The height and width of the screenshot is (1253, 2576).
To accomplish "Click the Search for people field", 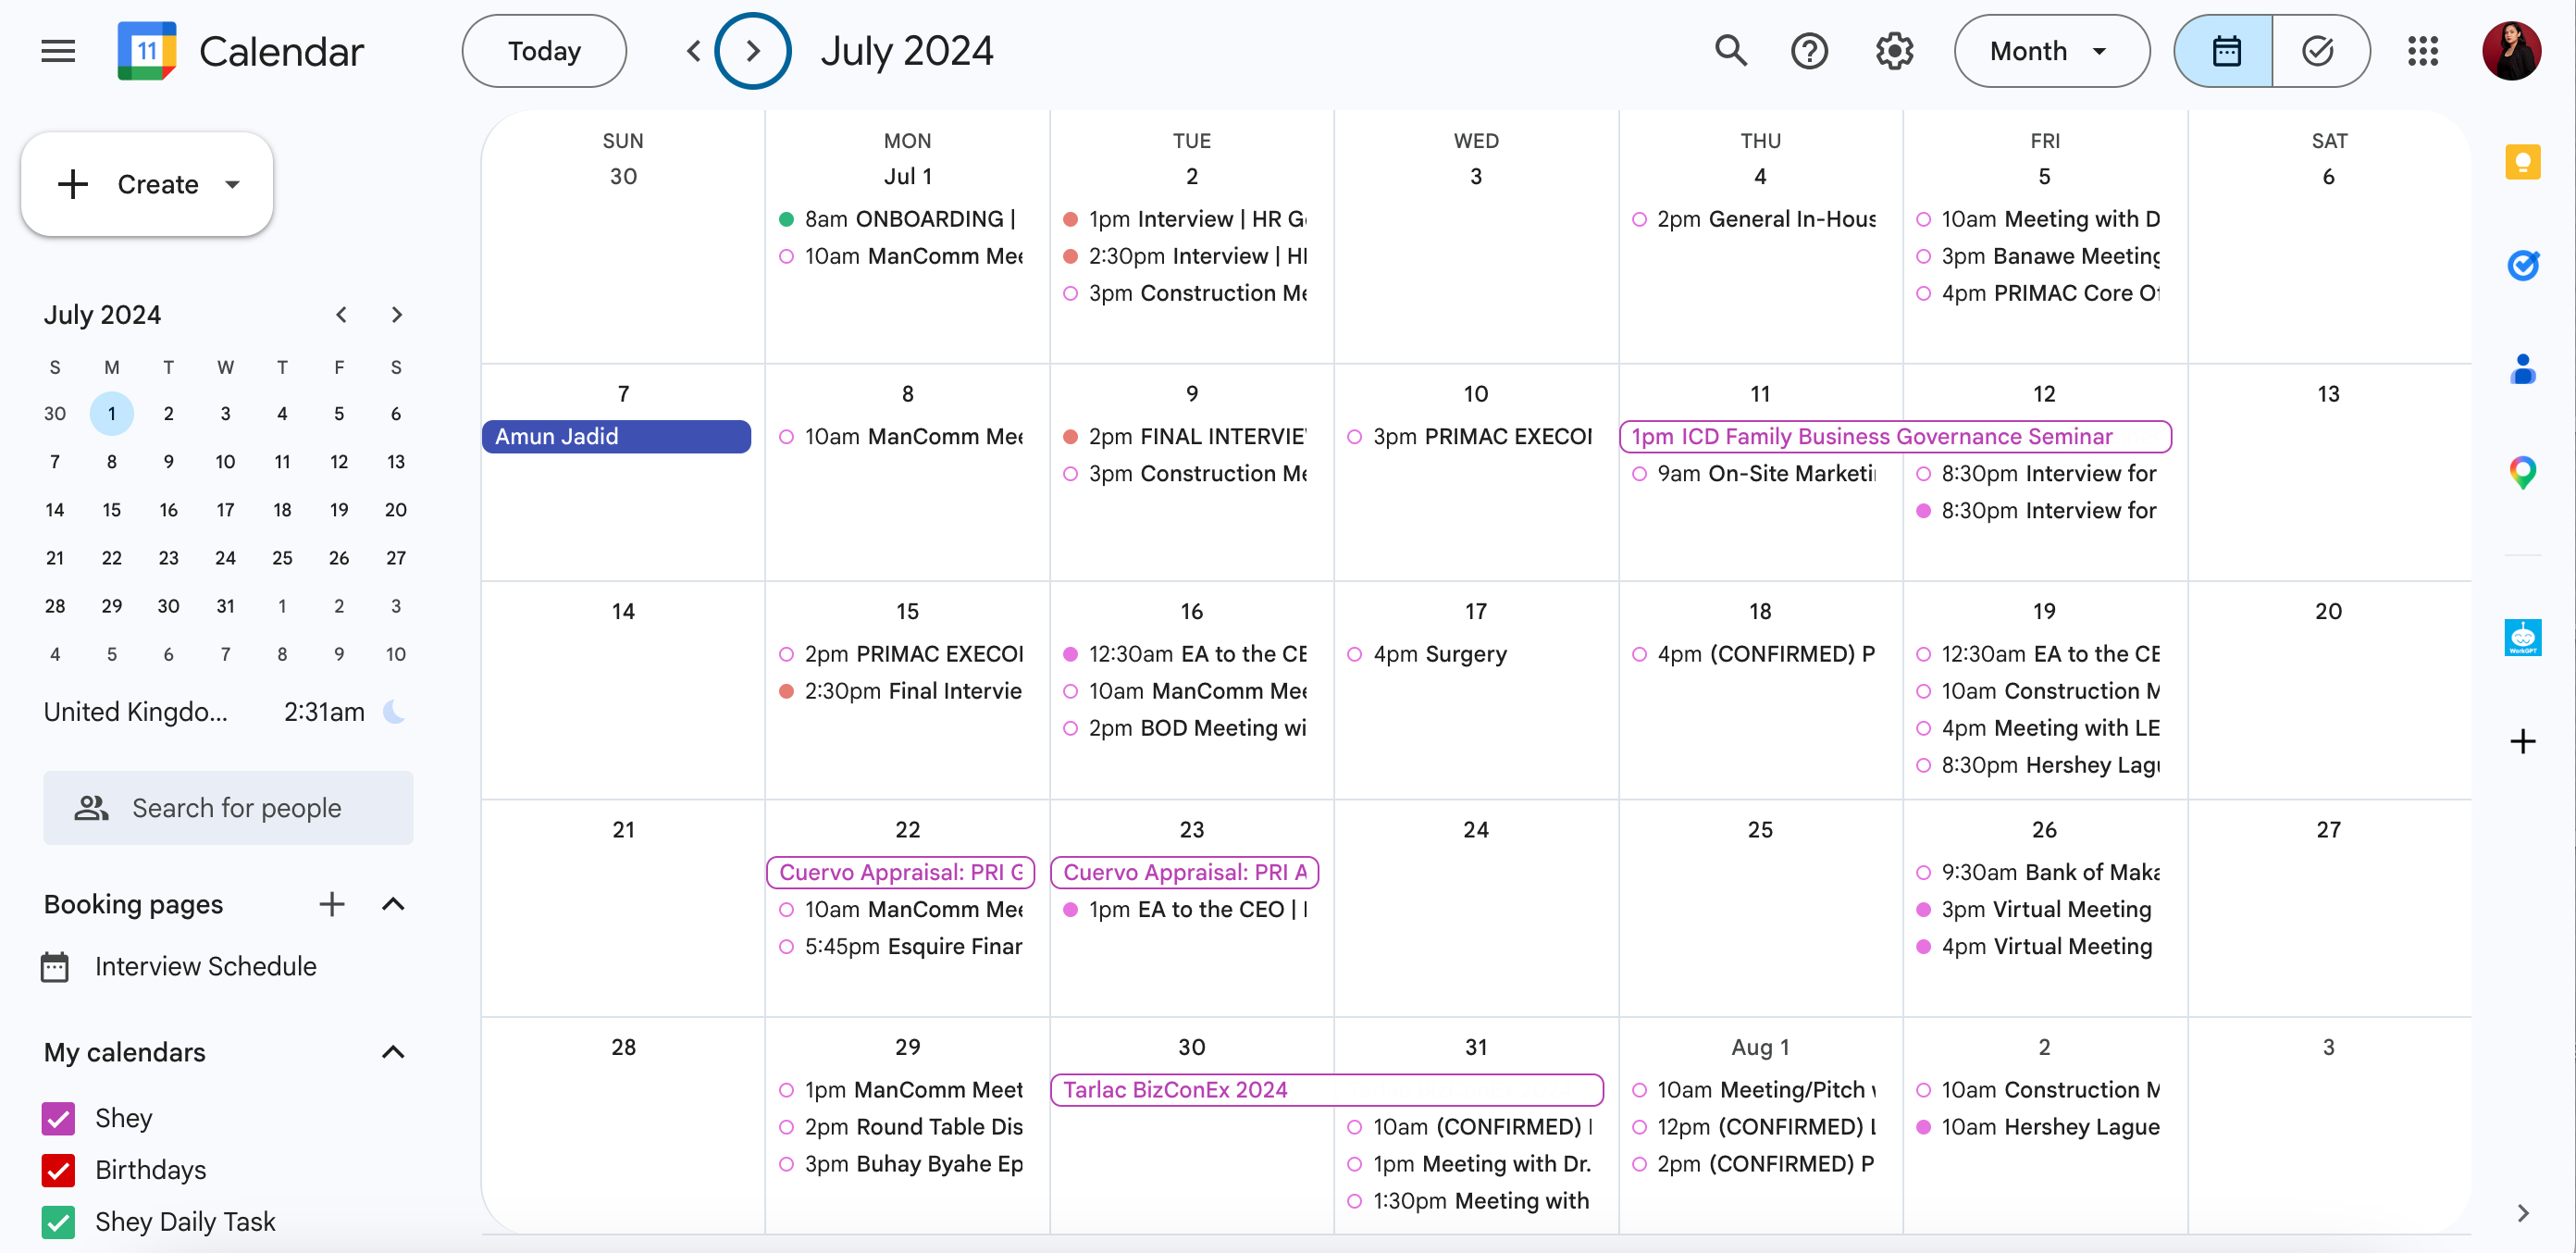I will 228,808.
